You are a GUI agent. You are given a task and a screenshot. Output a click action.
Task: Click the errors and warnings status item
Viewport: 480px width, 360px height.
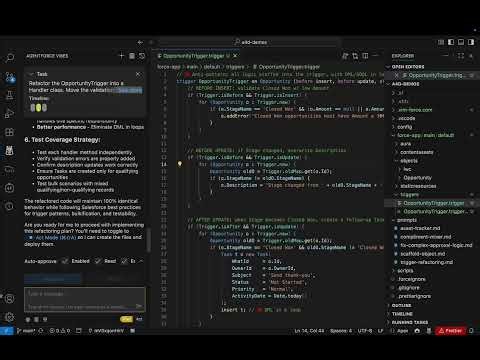click(x=60, y=331)
